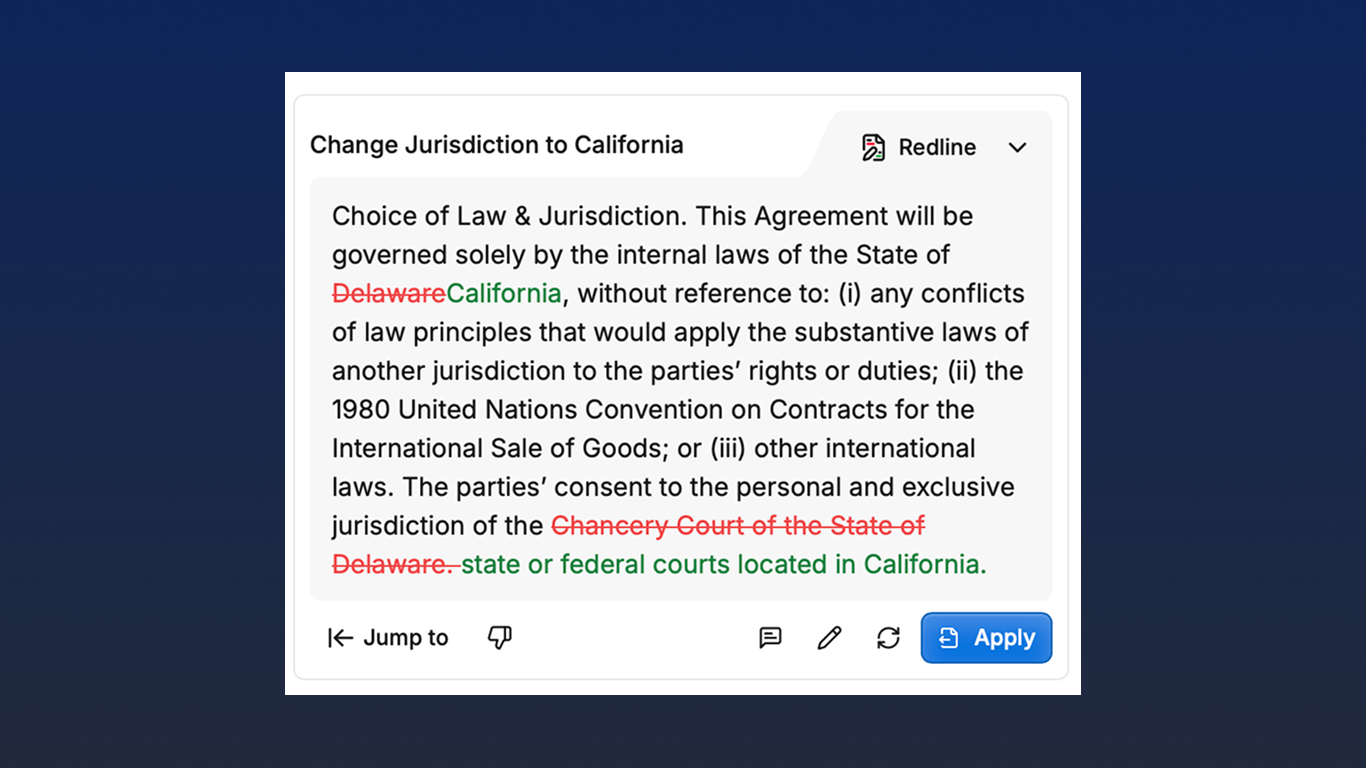The height and width of the screenshot is (768, 1366).
Task: Regenerate suggestion with the refresh icon
Action: pyautogui.click(x=888, y=638)
